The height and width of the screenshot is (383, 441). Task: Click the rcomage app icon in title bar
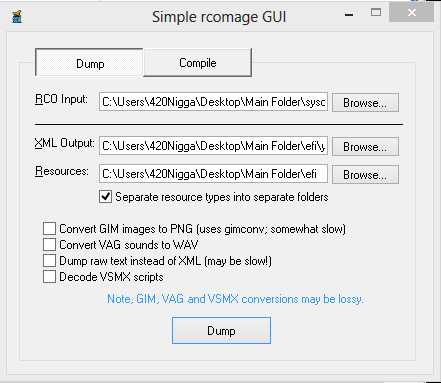pos(17,17)
